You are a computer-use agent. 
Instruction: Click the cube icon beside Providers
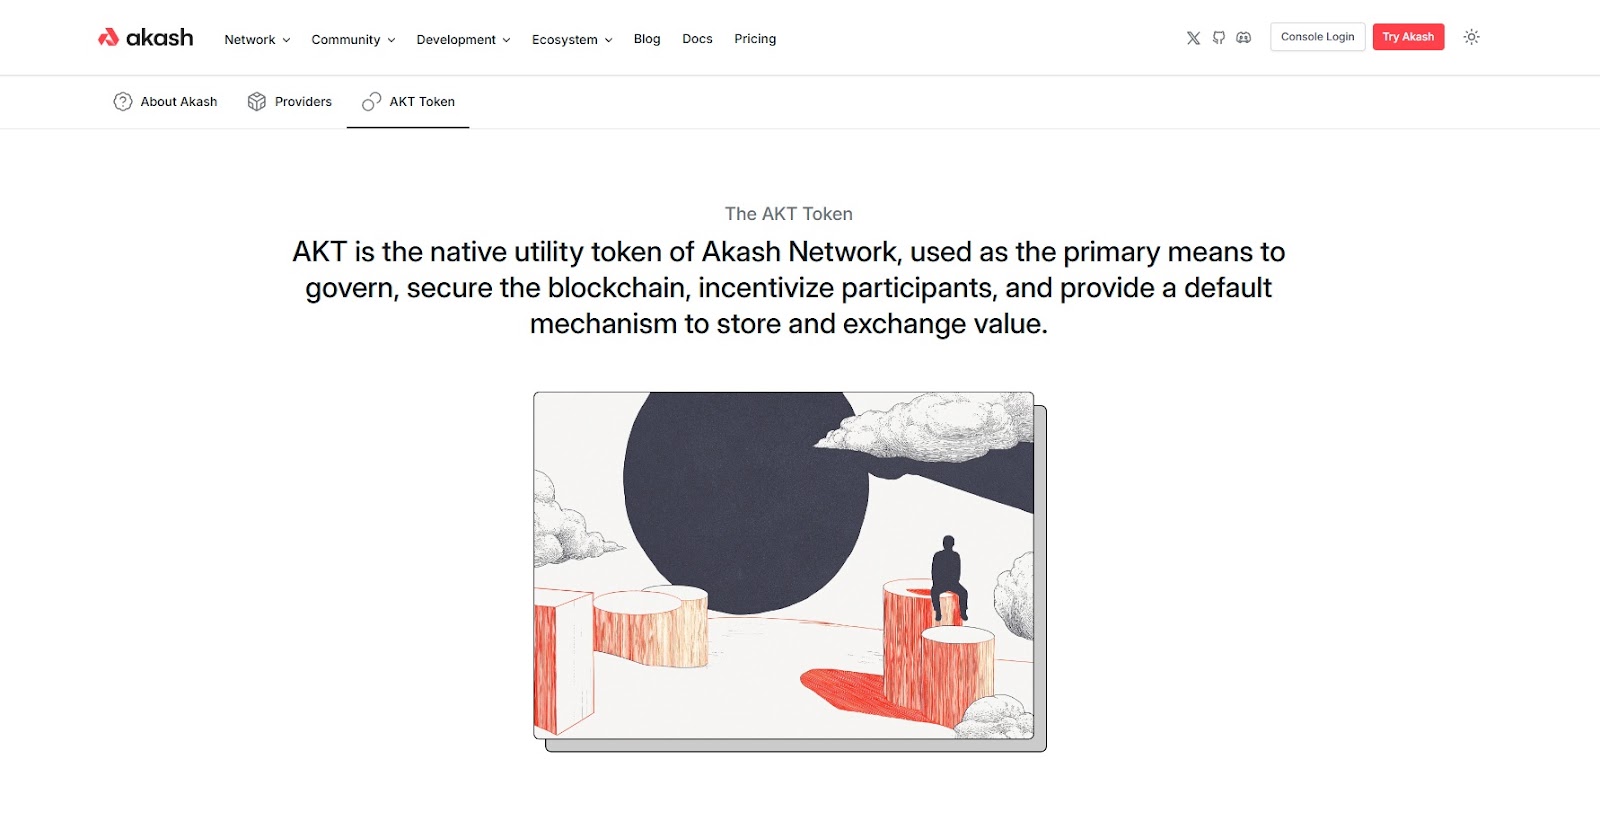click(257, 102)
